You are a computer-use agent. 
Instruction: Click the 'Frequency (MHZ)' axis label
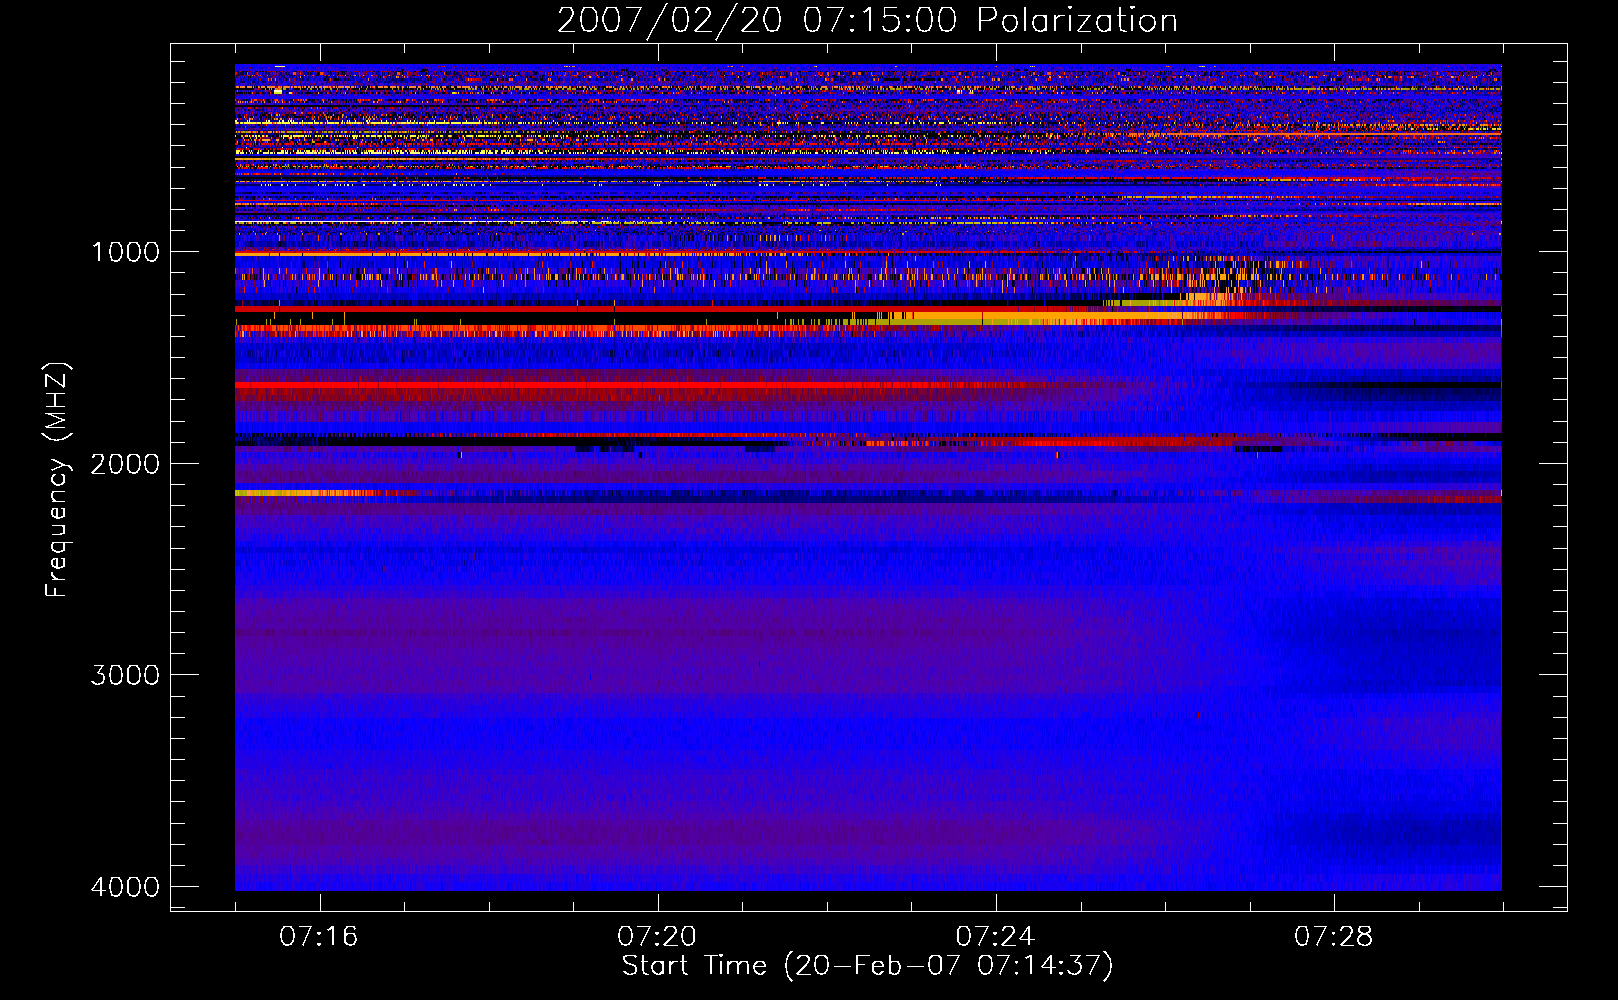tap(58, 480)
